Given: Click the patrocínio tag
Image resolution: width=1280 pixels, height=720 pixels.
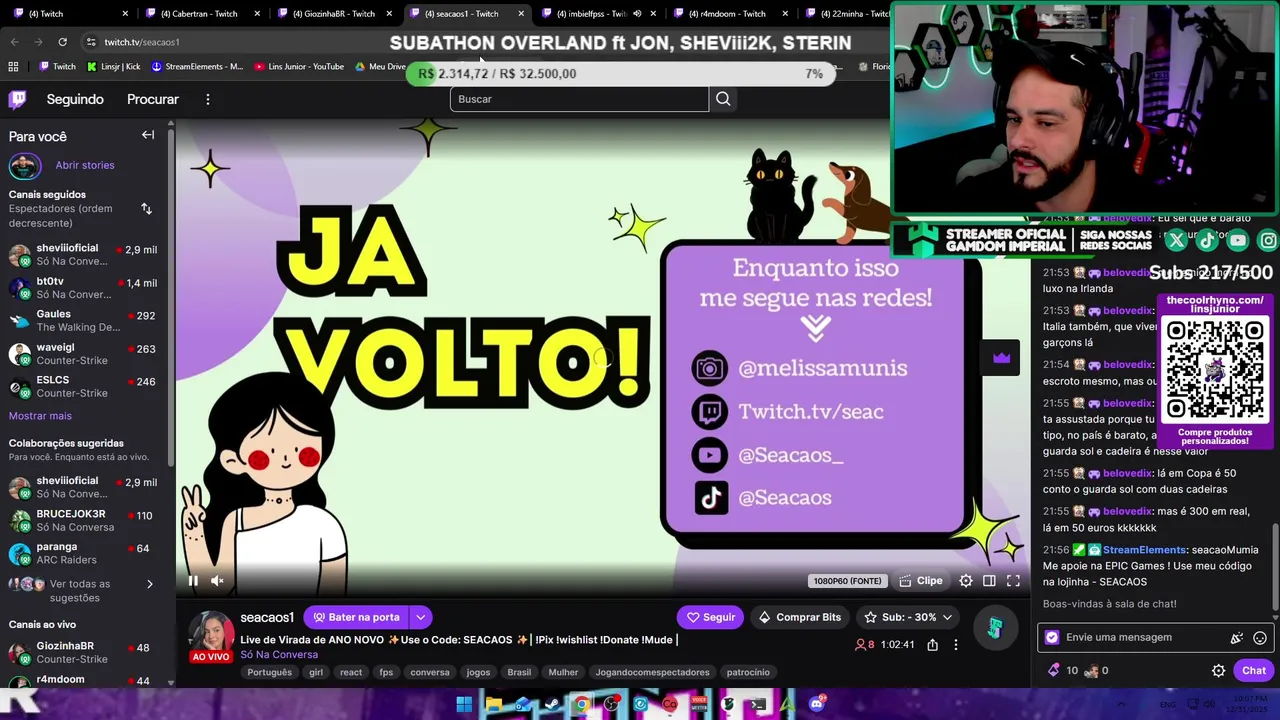Looking at the screenshot, I should tap(748, 672).
